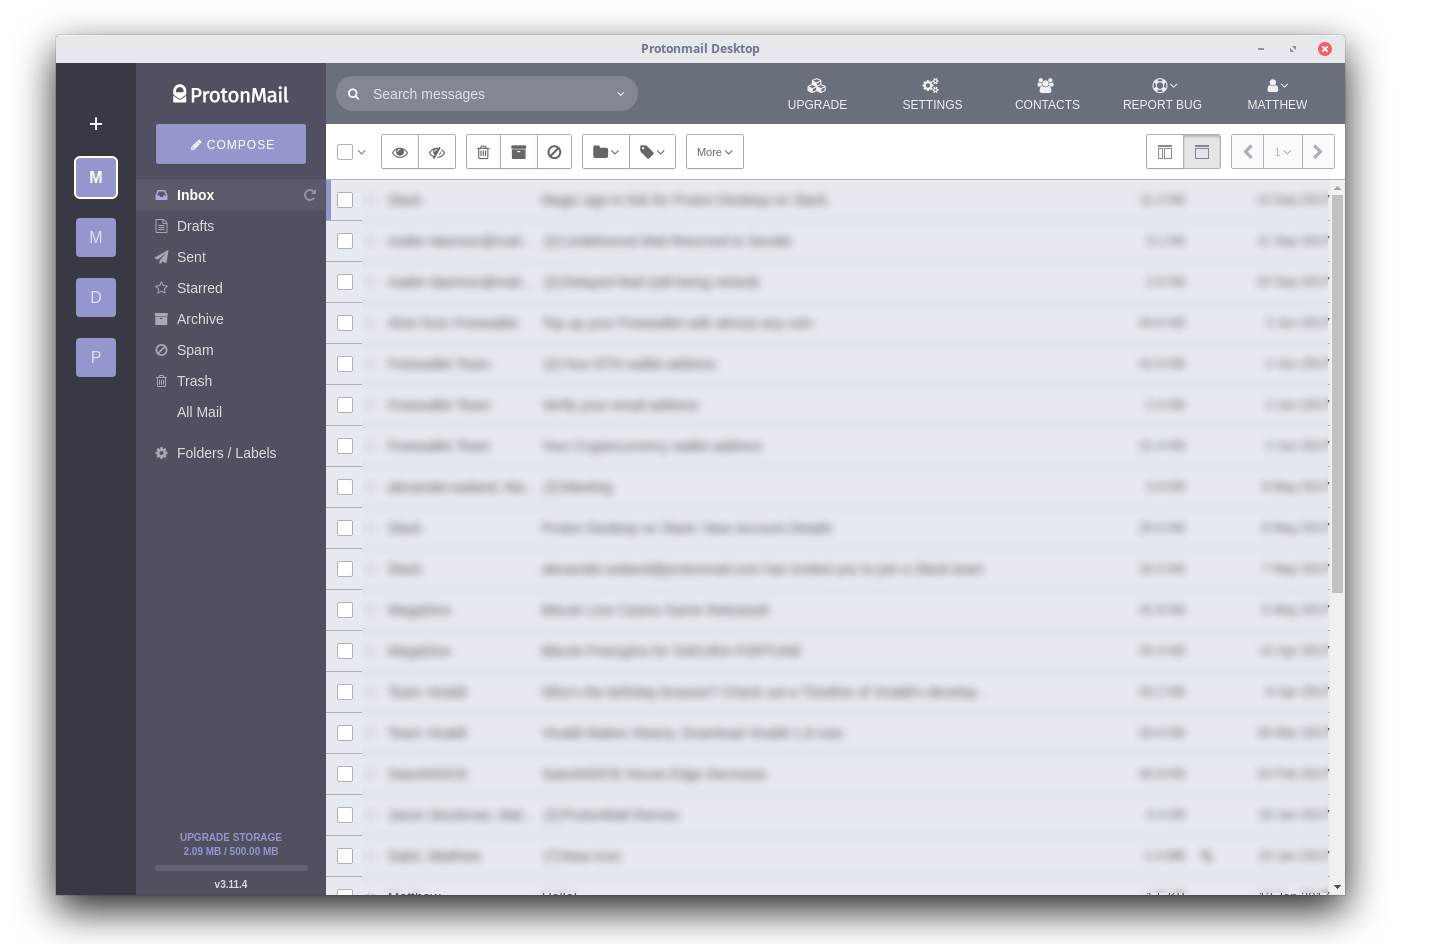
Task: Open the Matthew user menu
Action: click(x=1277, y=94)
